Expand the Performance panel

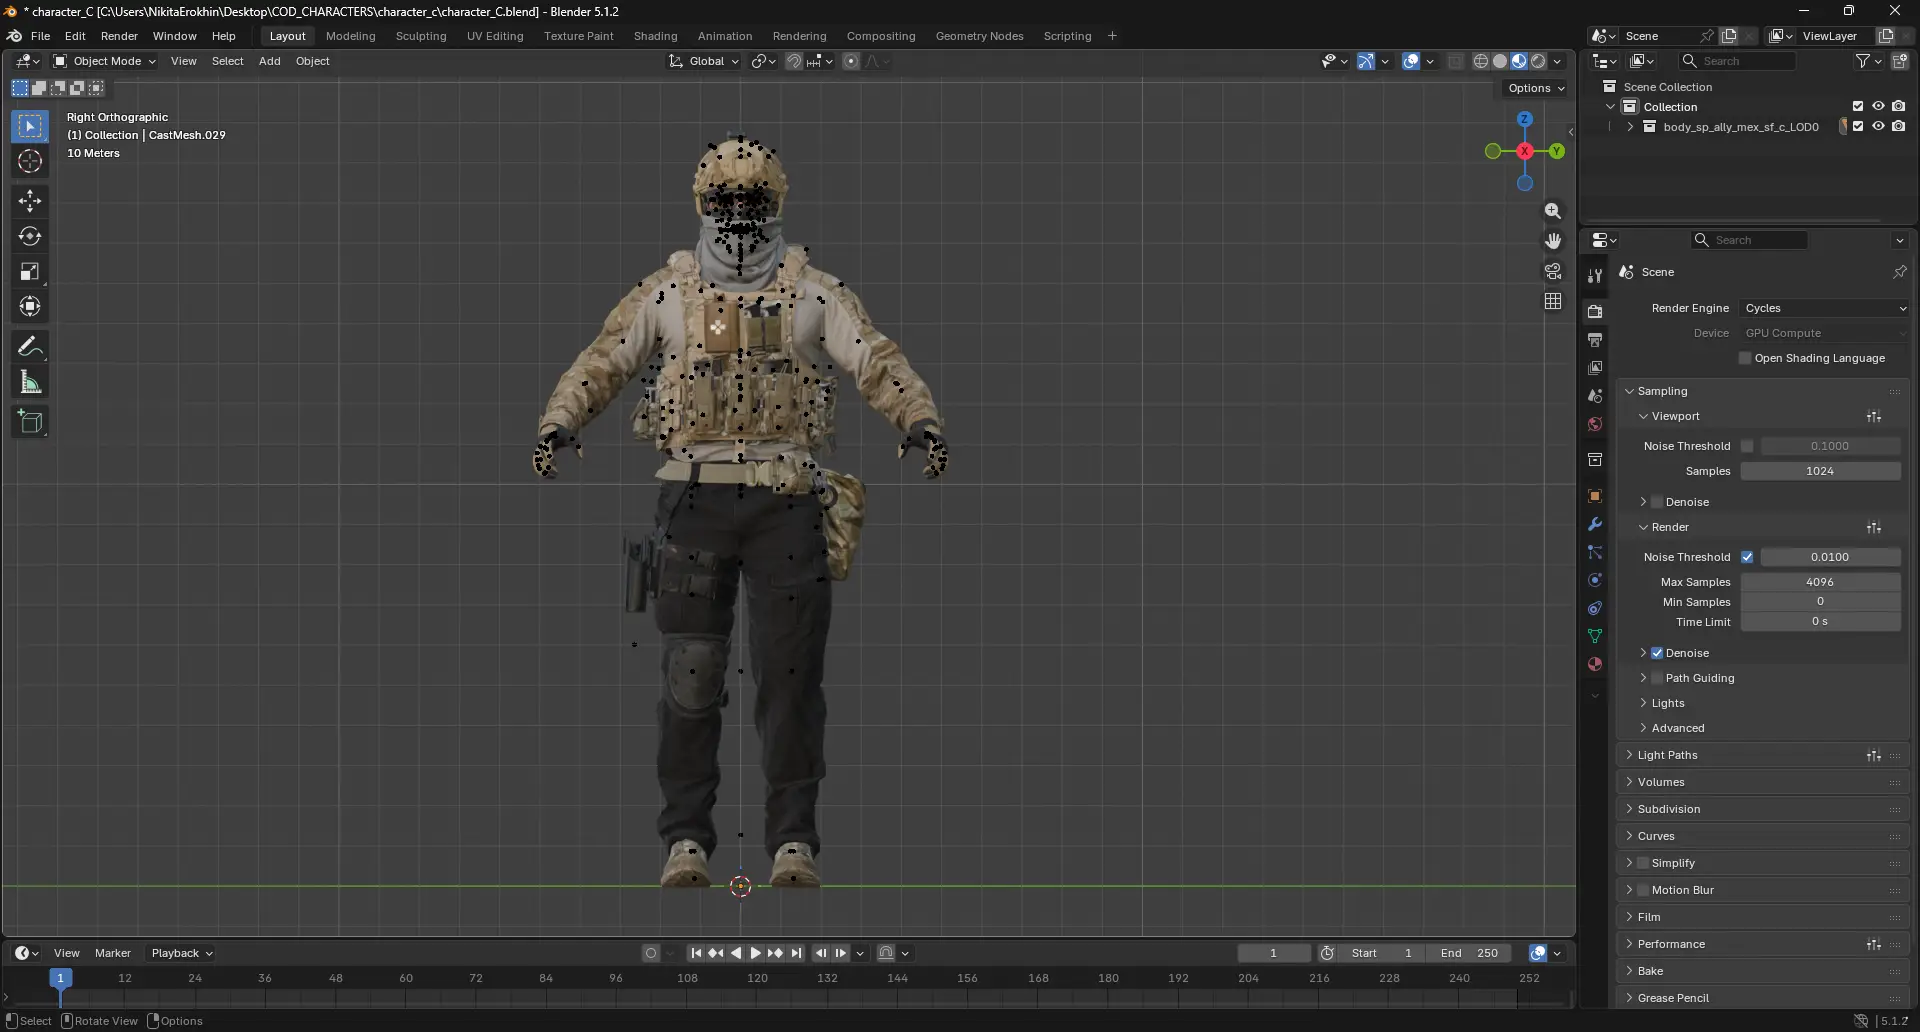(x=1671, y=944)
